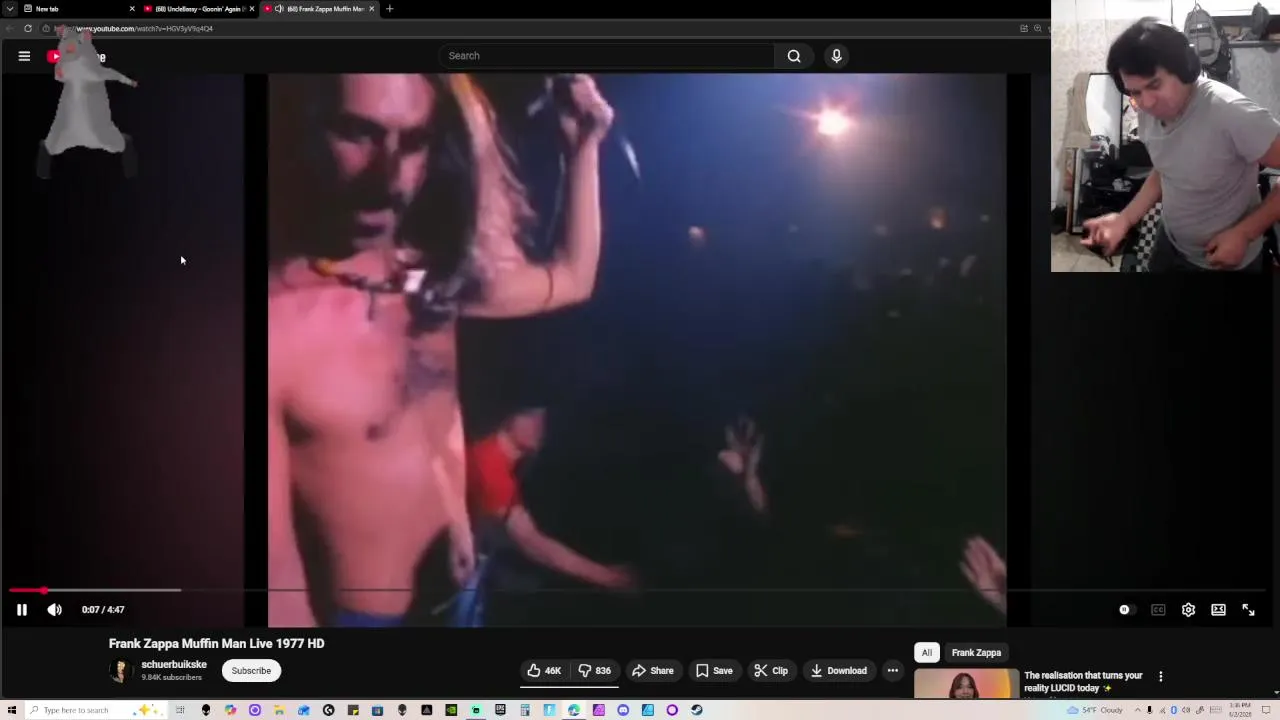Screen dimensions: 1280x720
Task: Subscribe to schuerbuikske channel
Action: coord(251,671)
